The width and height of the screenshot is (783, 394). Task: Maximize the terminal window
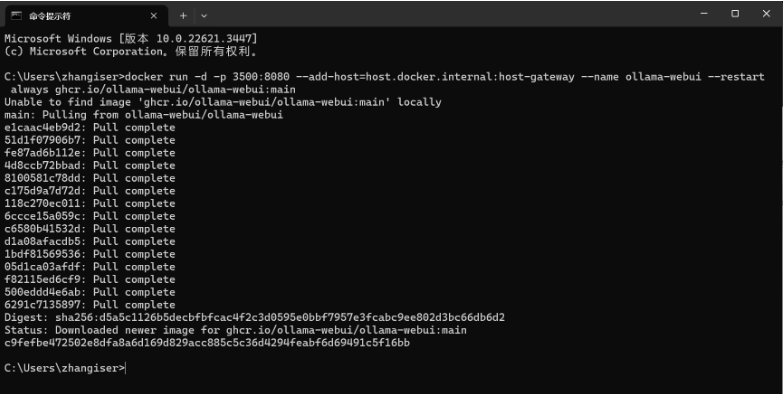click(735, 13)
